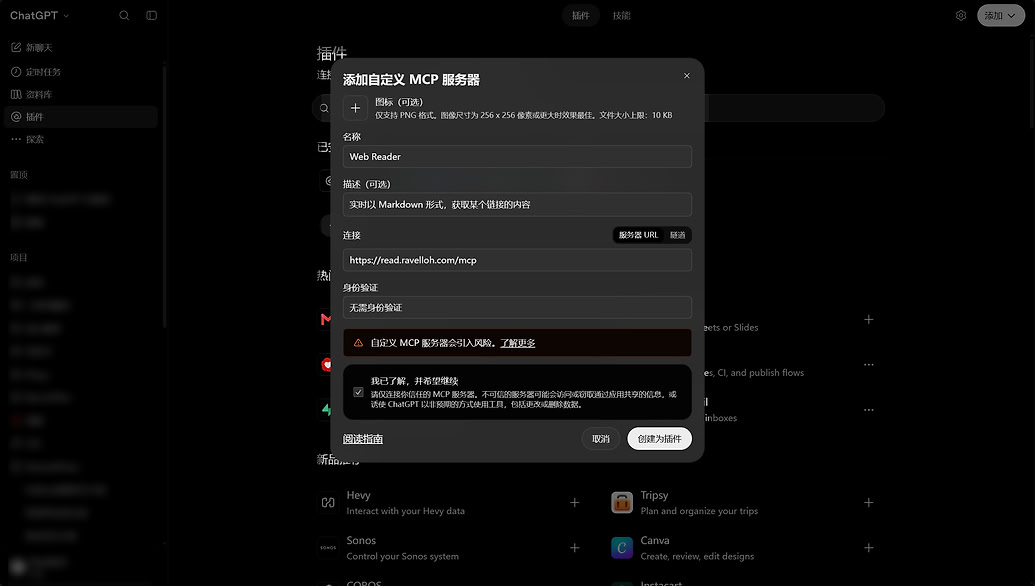Viewport: 1035px width, 586px height.
Task: Switch connection mode to 隧道
Action: tap(677, 235)
